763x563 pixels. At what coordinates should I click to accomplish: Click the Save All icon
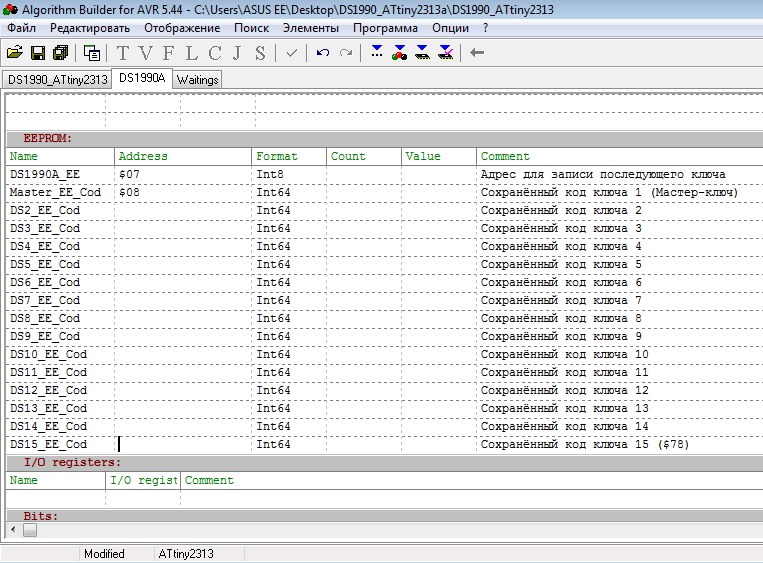[60, 52]
